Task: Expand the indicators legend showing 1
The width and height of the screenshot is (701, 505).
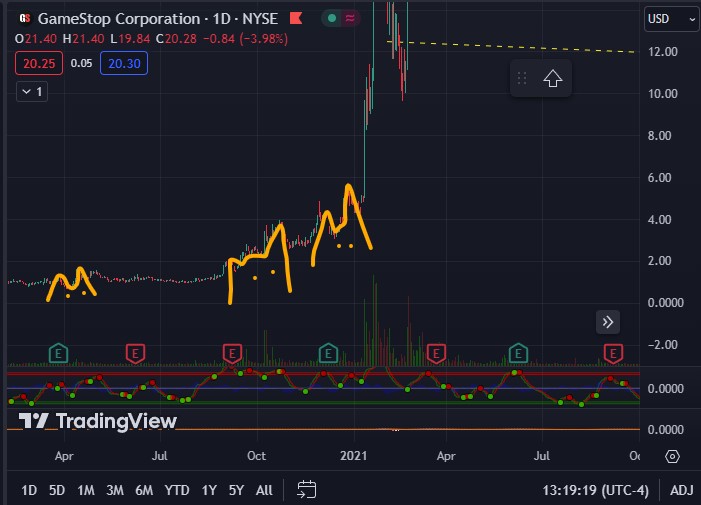Action: (32, 91)
